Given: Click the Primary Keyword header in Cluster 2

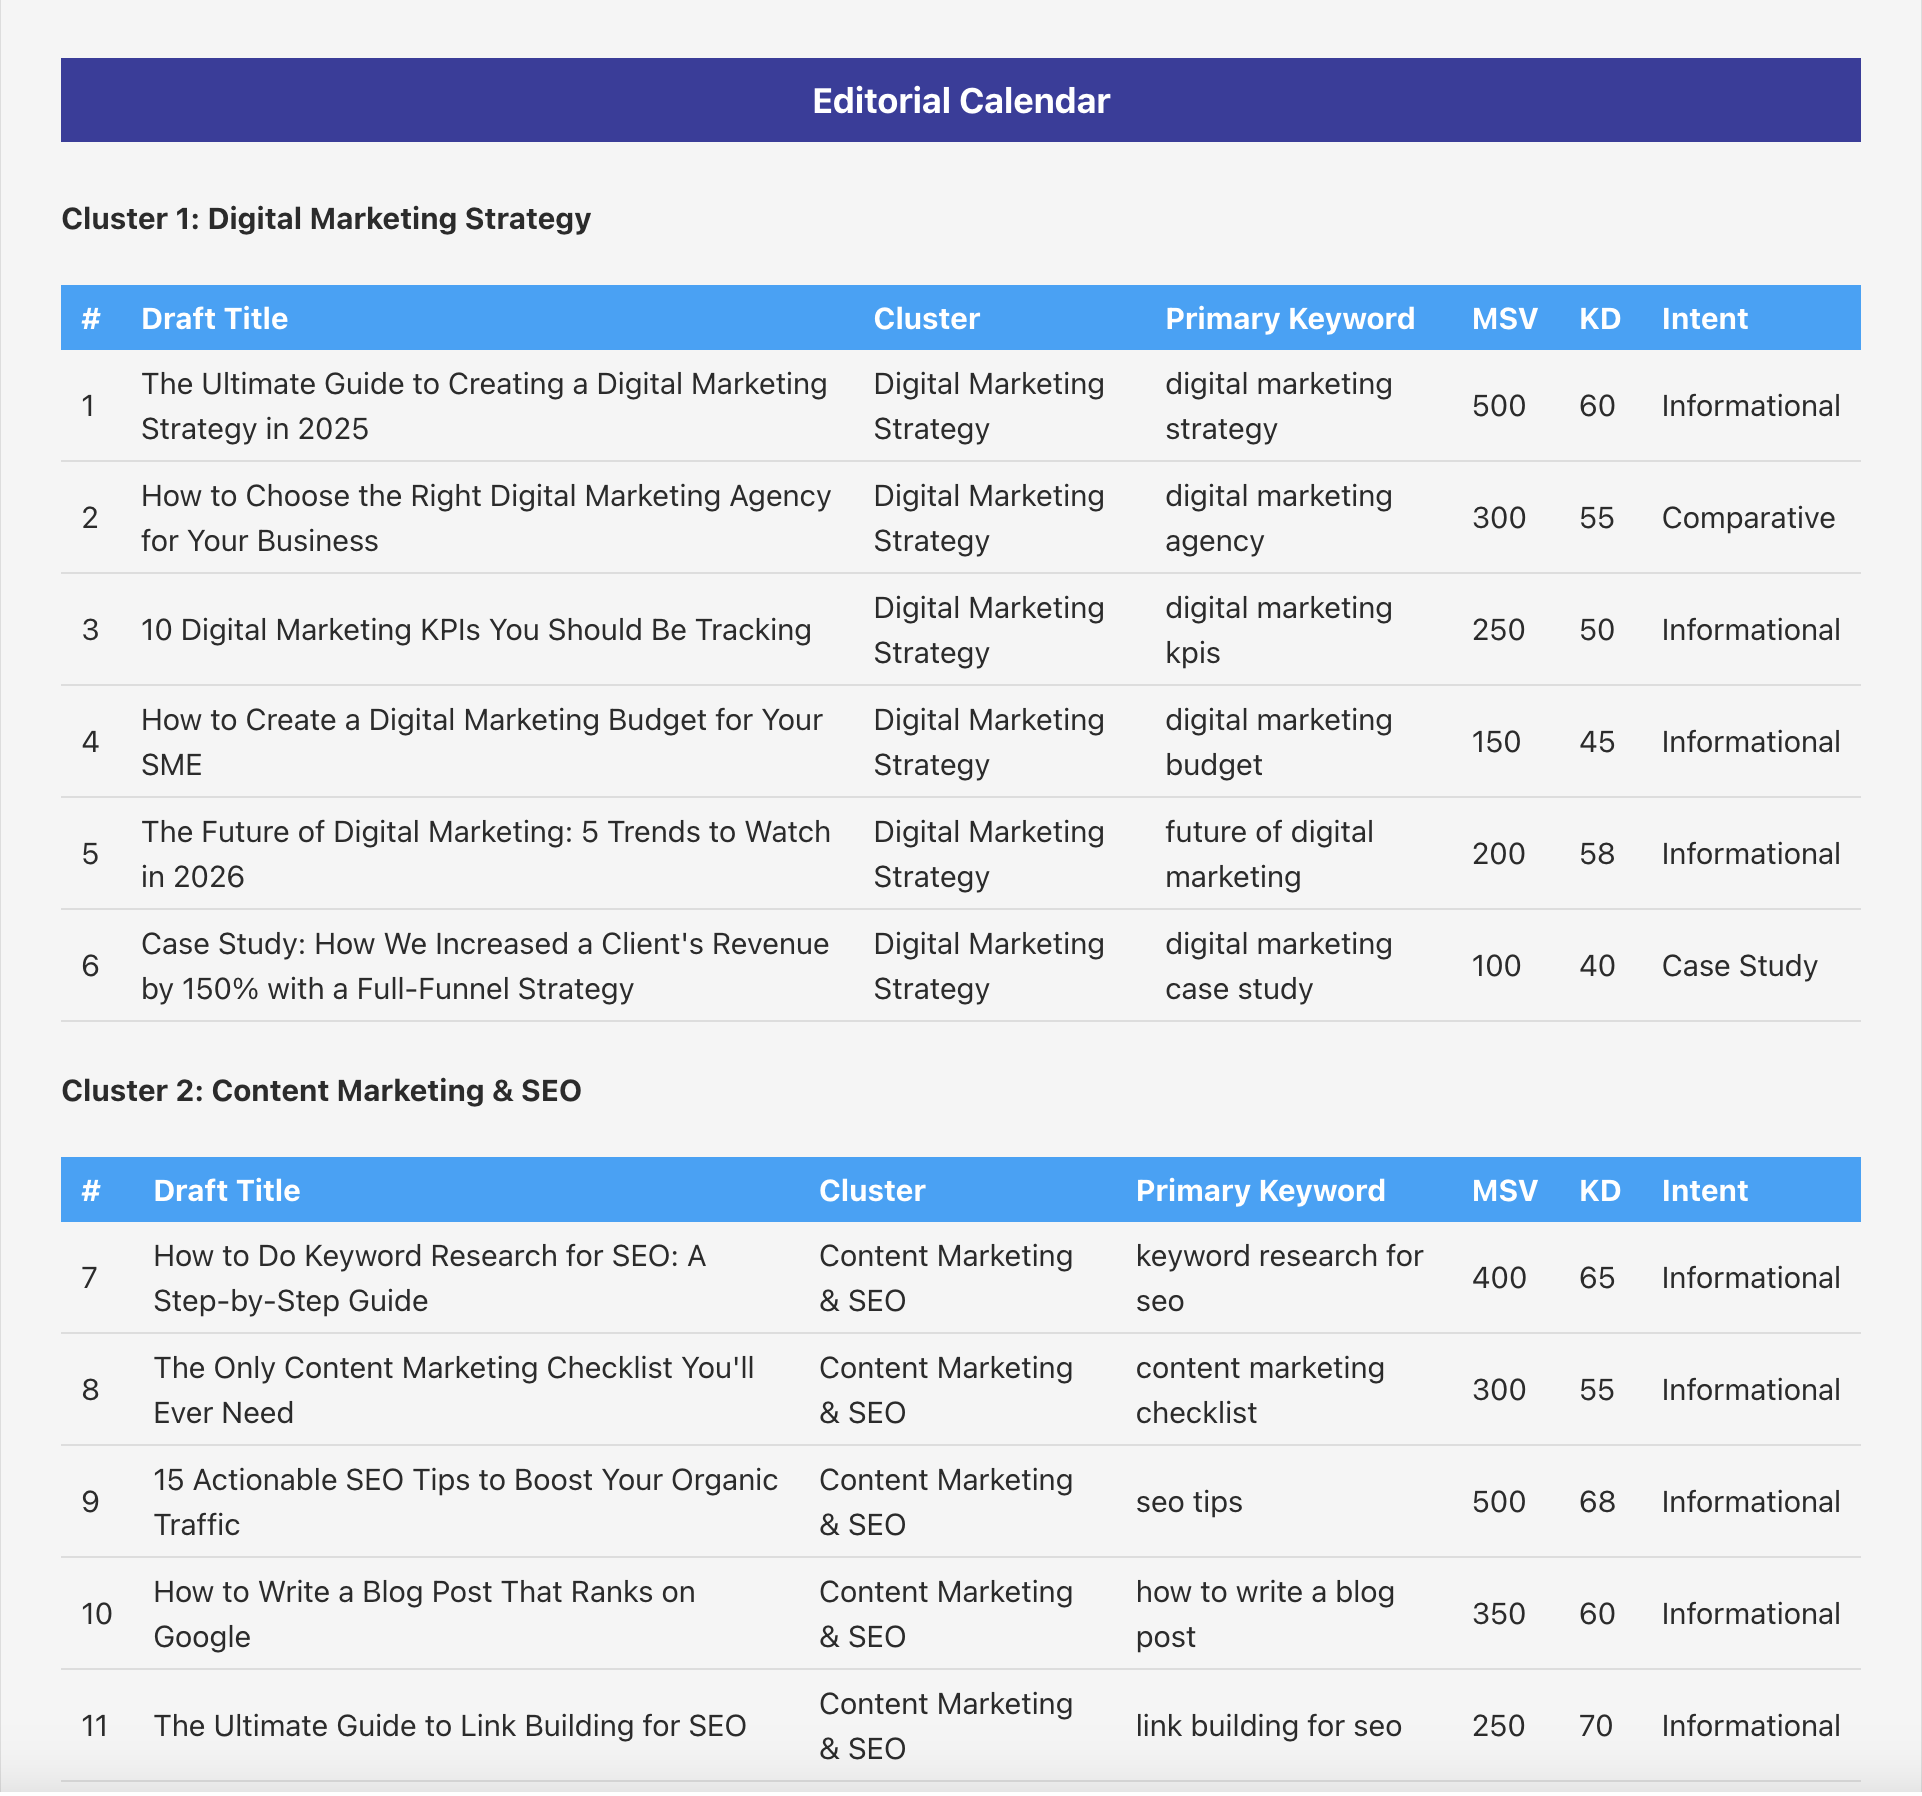Looking at the screenshot, I should pos(1260,1190).
